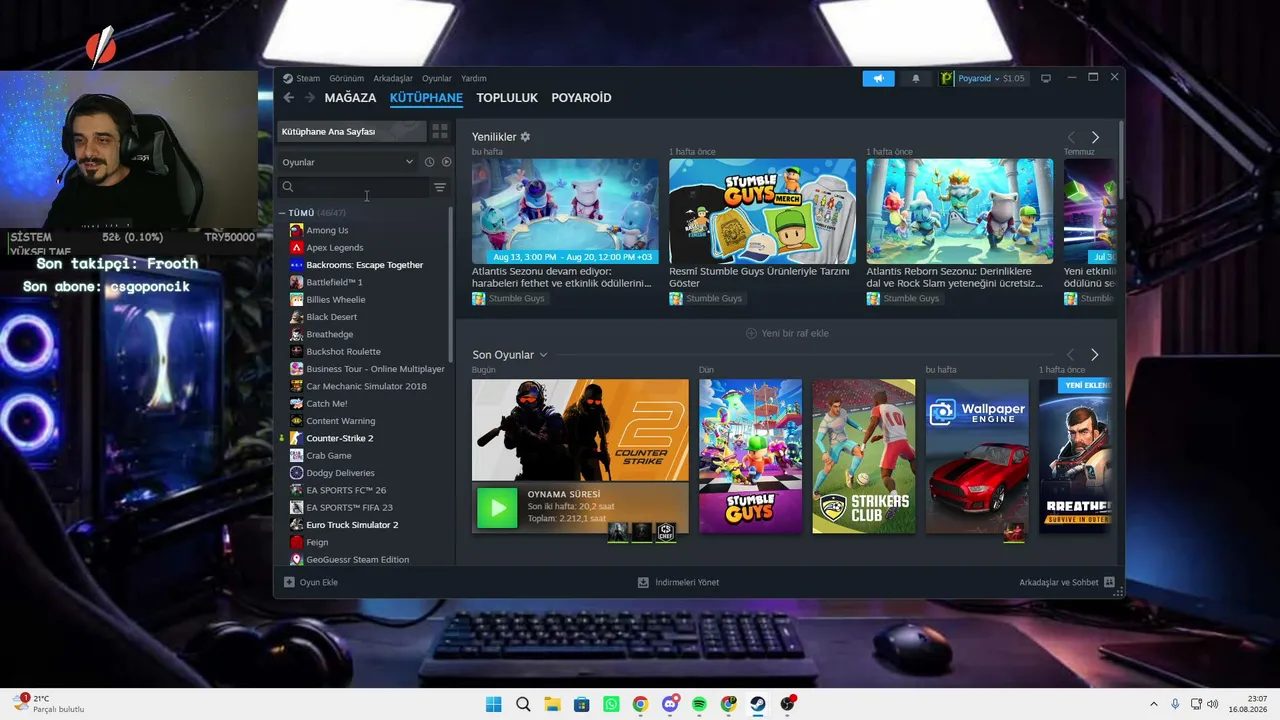Click the GeoGuessr Steam Edition icon
The width and height of the screenshot is (1280, 720).
point(296,560)
